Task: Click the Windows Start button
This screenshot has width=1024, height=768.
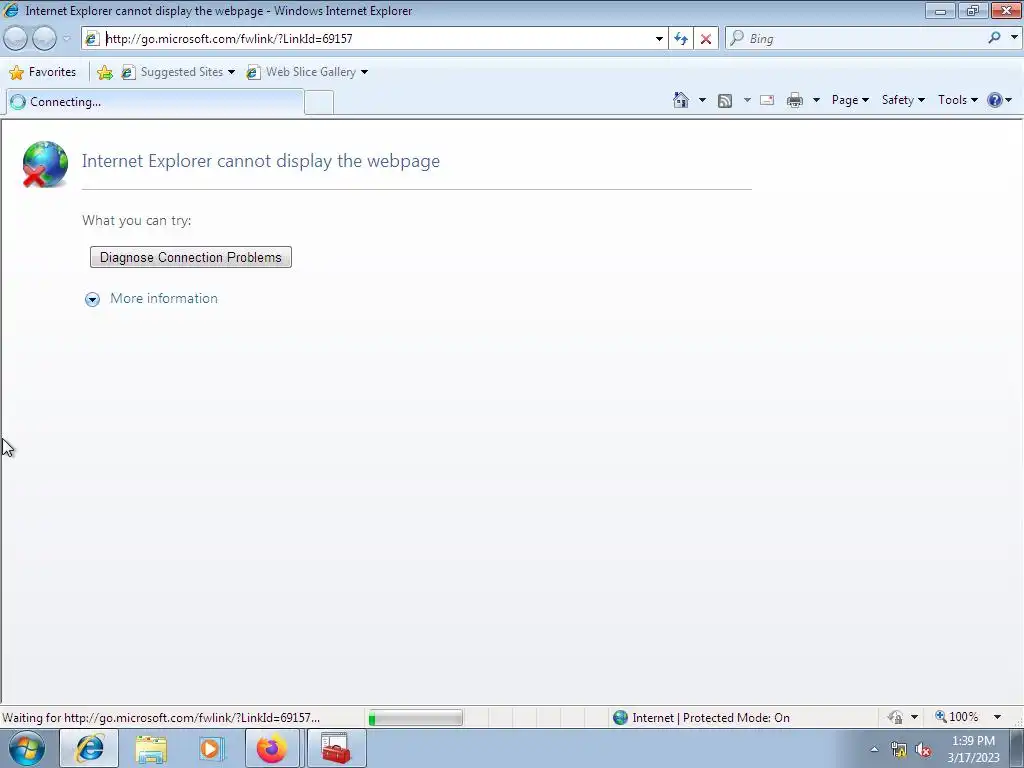Action: pos(26,748)
